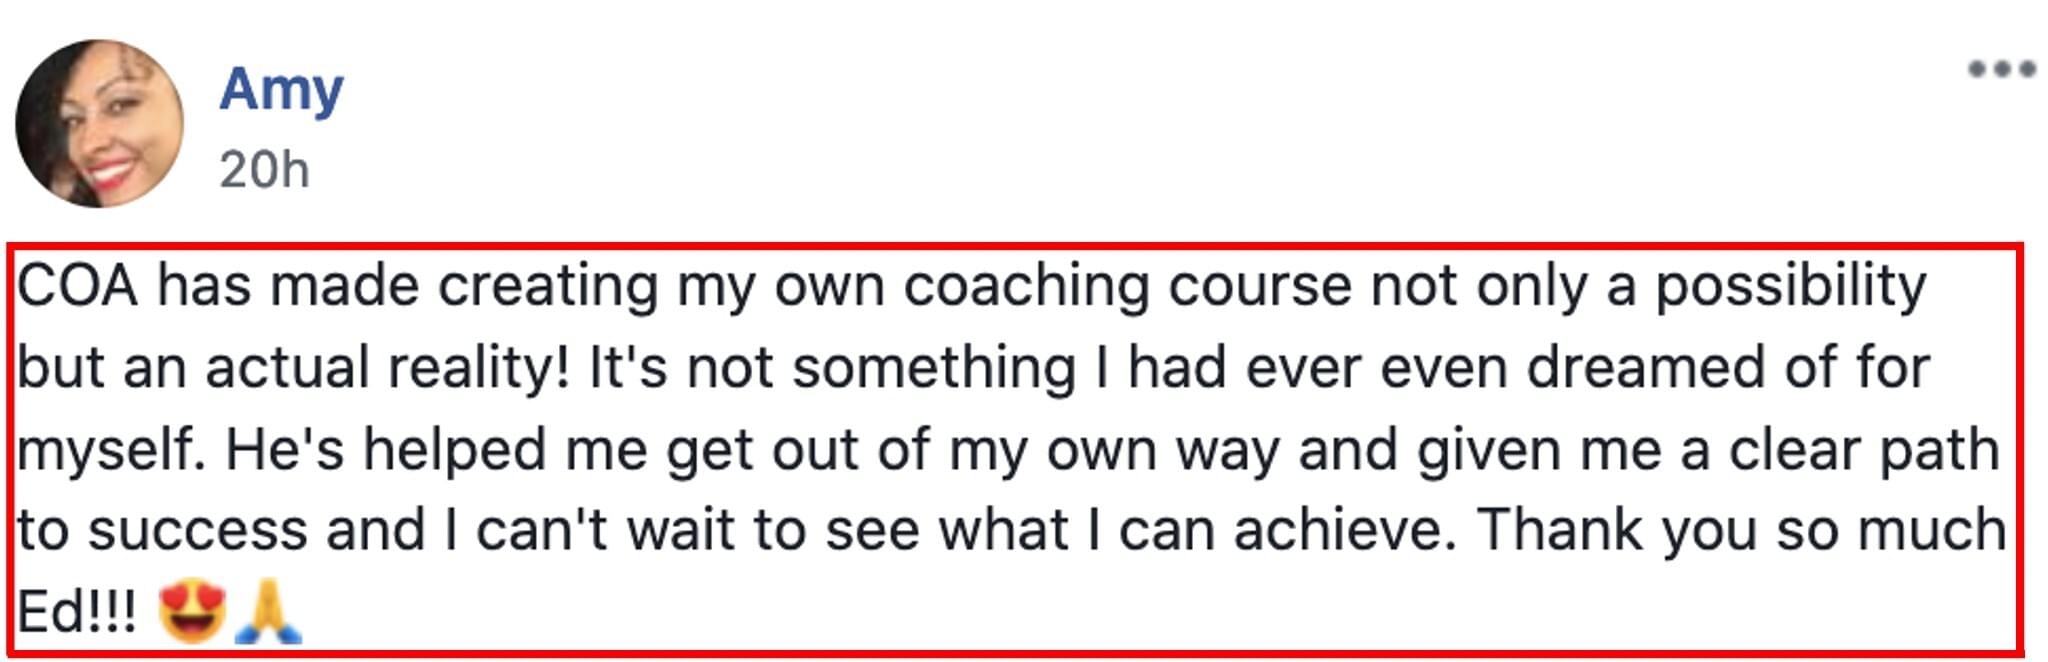Open the three-dot post options menu
The width and height of the screenshot is (2048, 662).
[x=2001, y=69]
